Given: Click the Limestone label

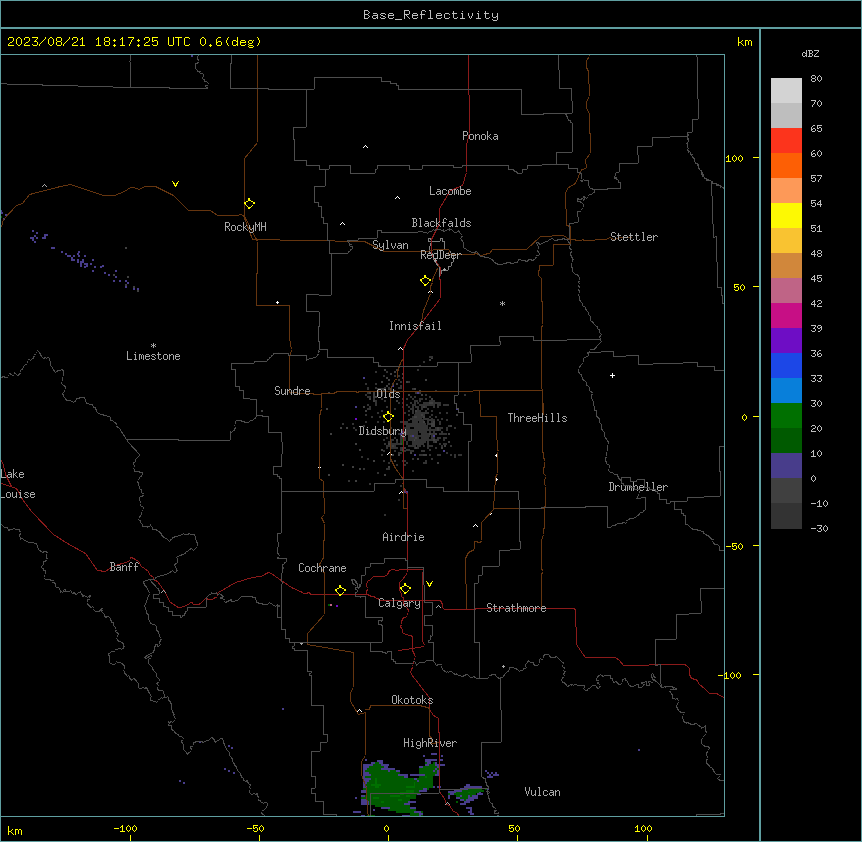Looking at the screenshot, I should (153, 356).
